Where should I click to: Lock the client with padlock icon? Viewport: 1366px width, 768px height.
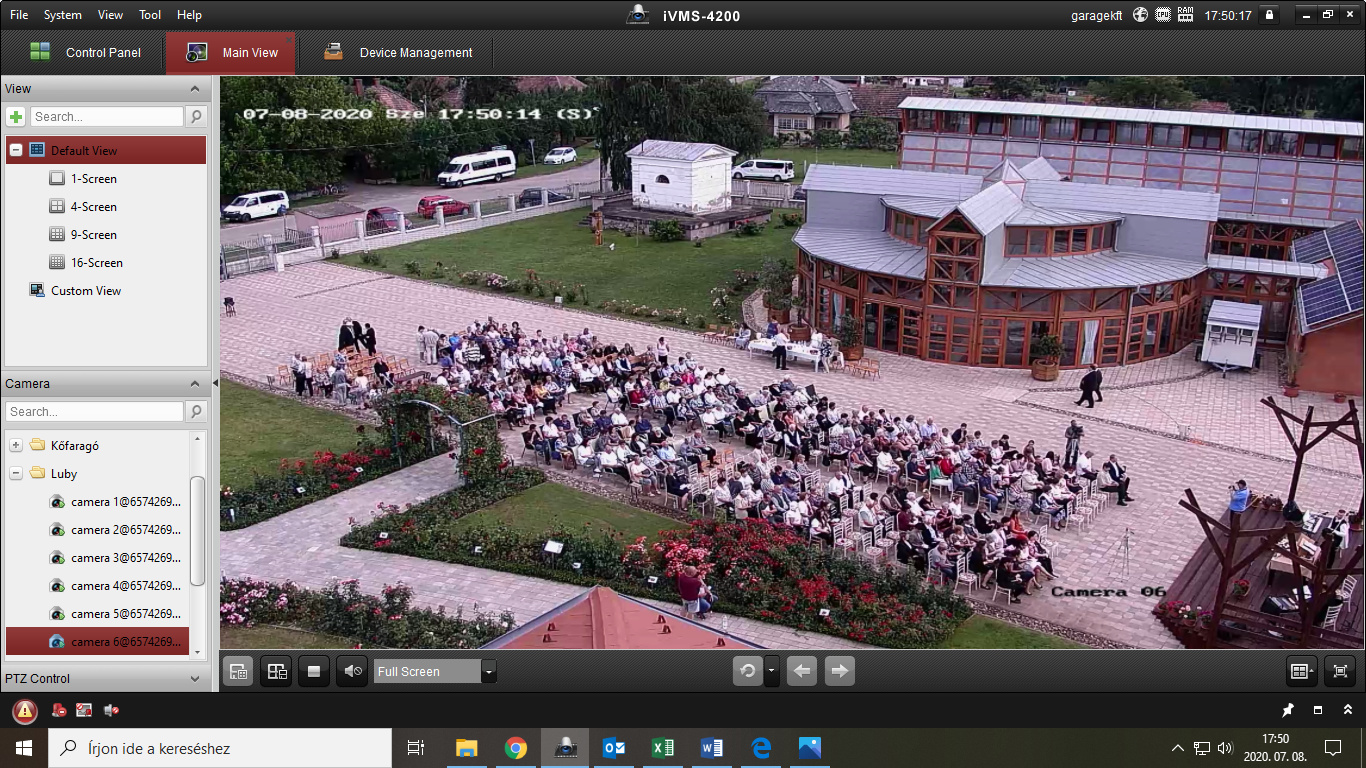tap(1269, 15)
